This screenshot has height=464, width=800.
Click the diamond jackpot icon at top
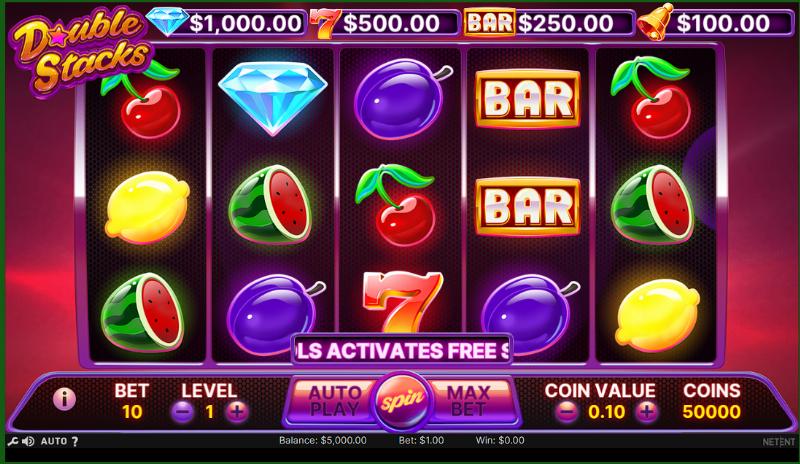(167, 21)
